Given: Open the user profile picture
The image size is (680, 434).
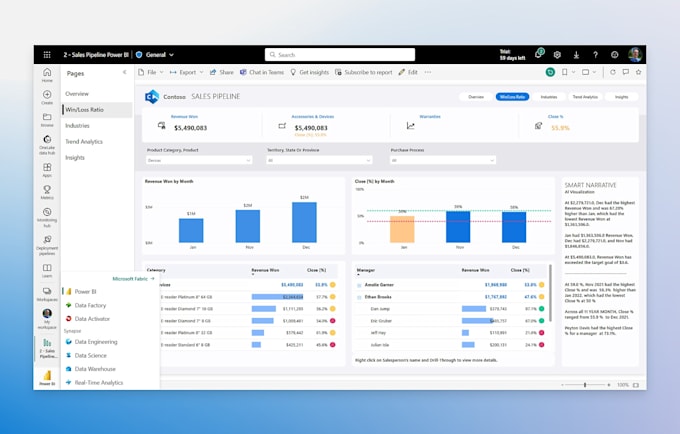Looking at the screenshot, I should (x=635, y=55).
